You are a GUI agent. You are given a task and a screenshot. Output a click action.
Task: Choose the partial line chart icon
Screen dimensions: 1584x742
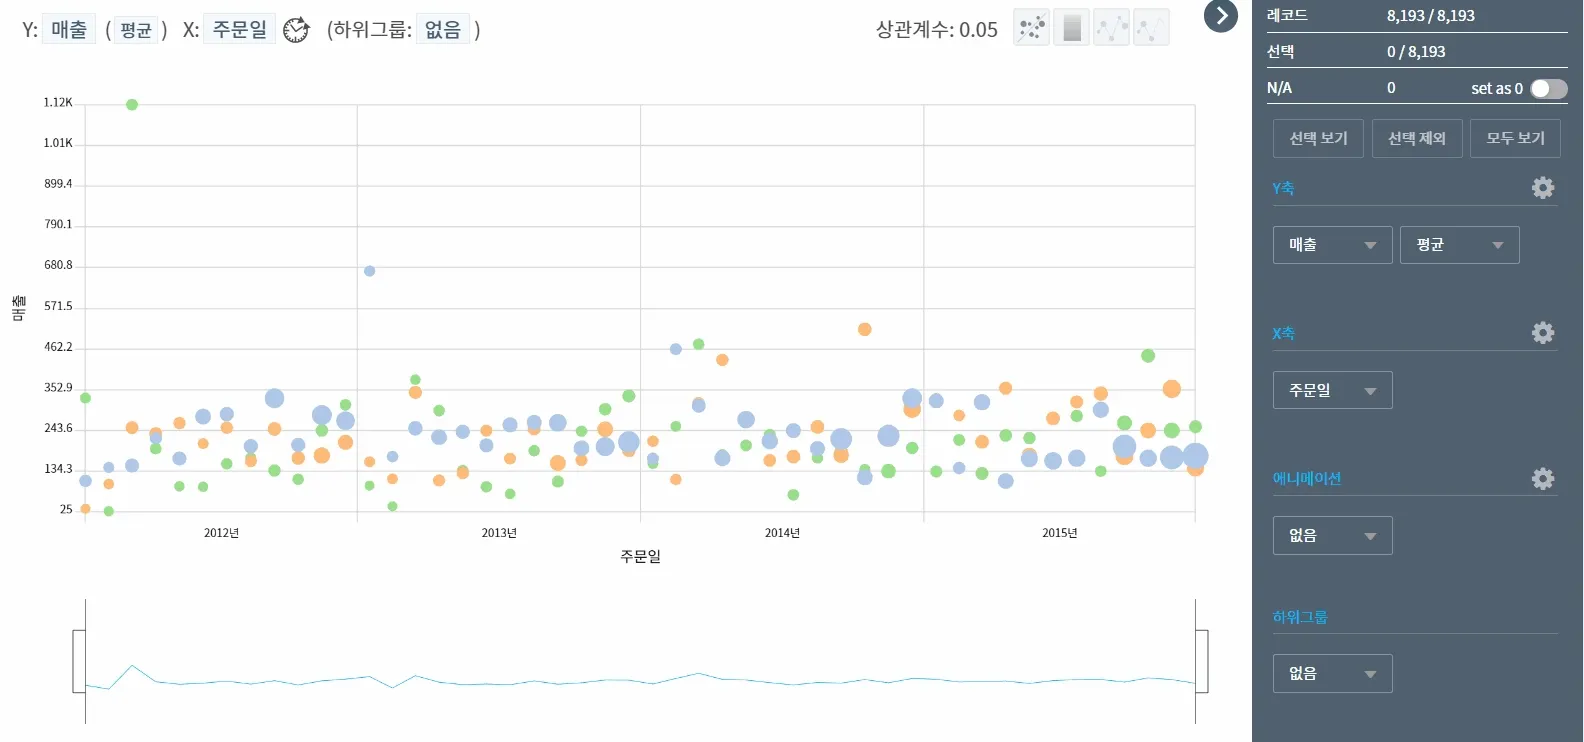coord(1151,28)
